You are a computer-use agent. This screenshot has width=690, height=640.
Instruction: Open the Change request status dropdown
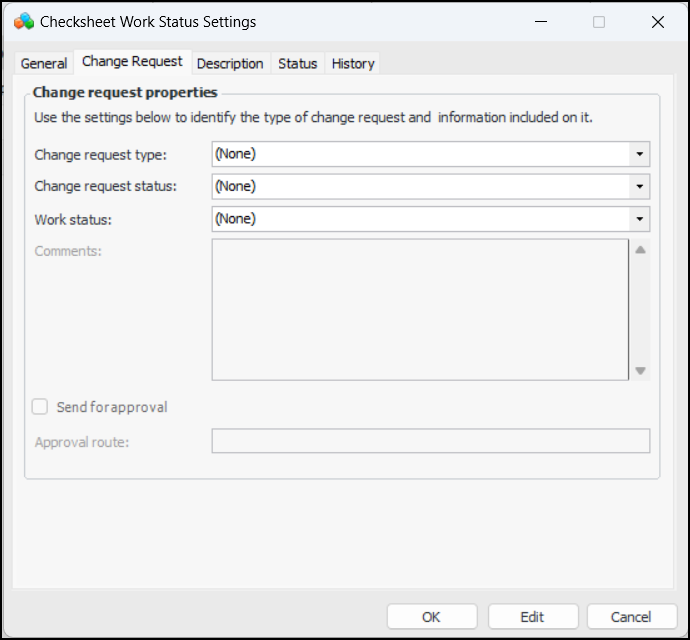click(x=639, y=186)
